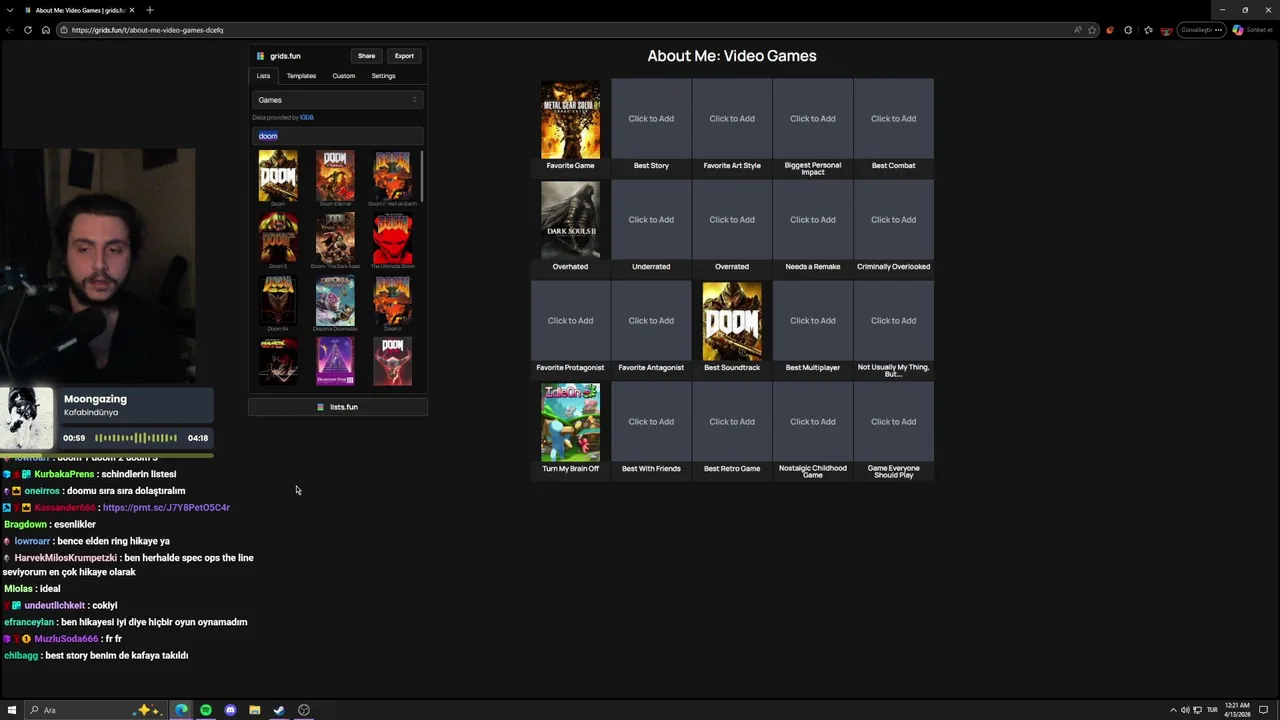Open the favorites list star icon

[1148, 30]
